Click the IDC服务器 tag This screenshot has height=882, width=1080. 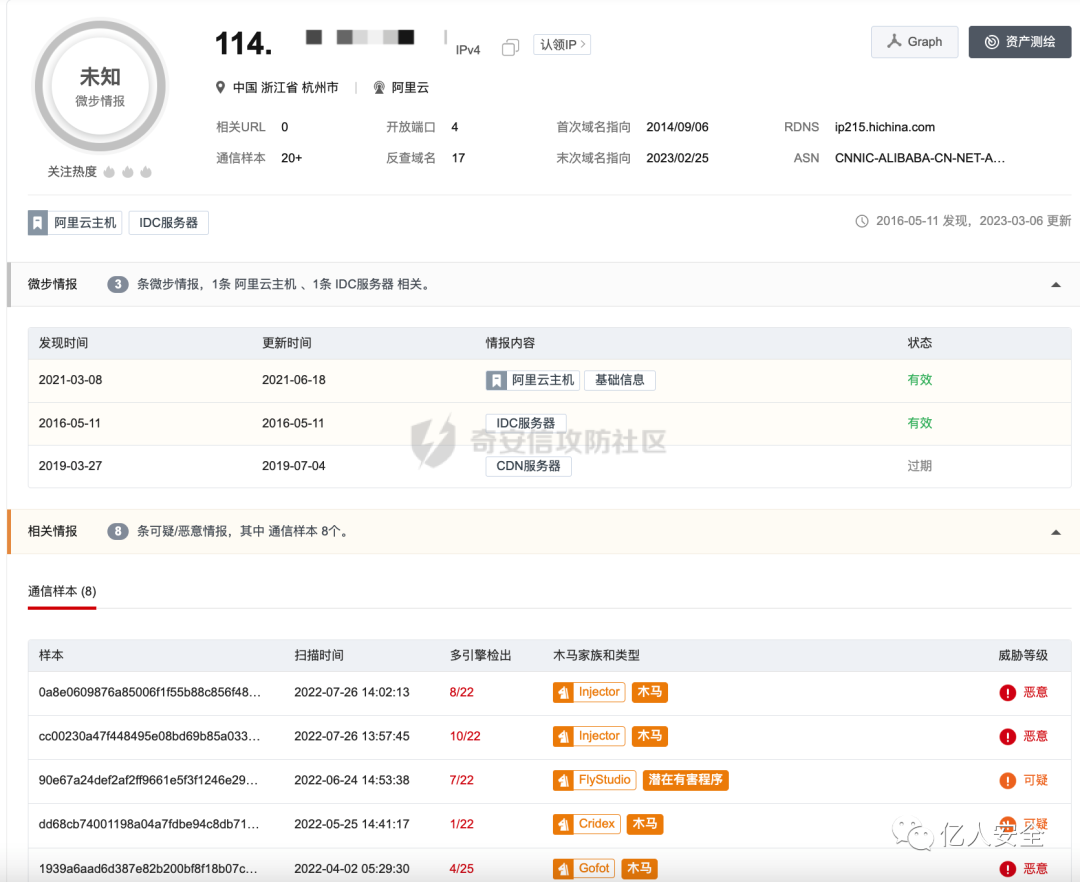[x=167, y=222]
